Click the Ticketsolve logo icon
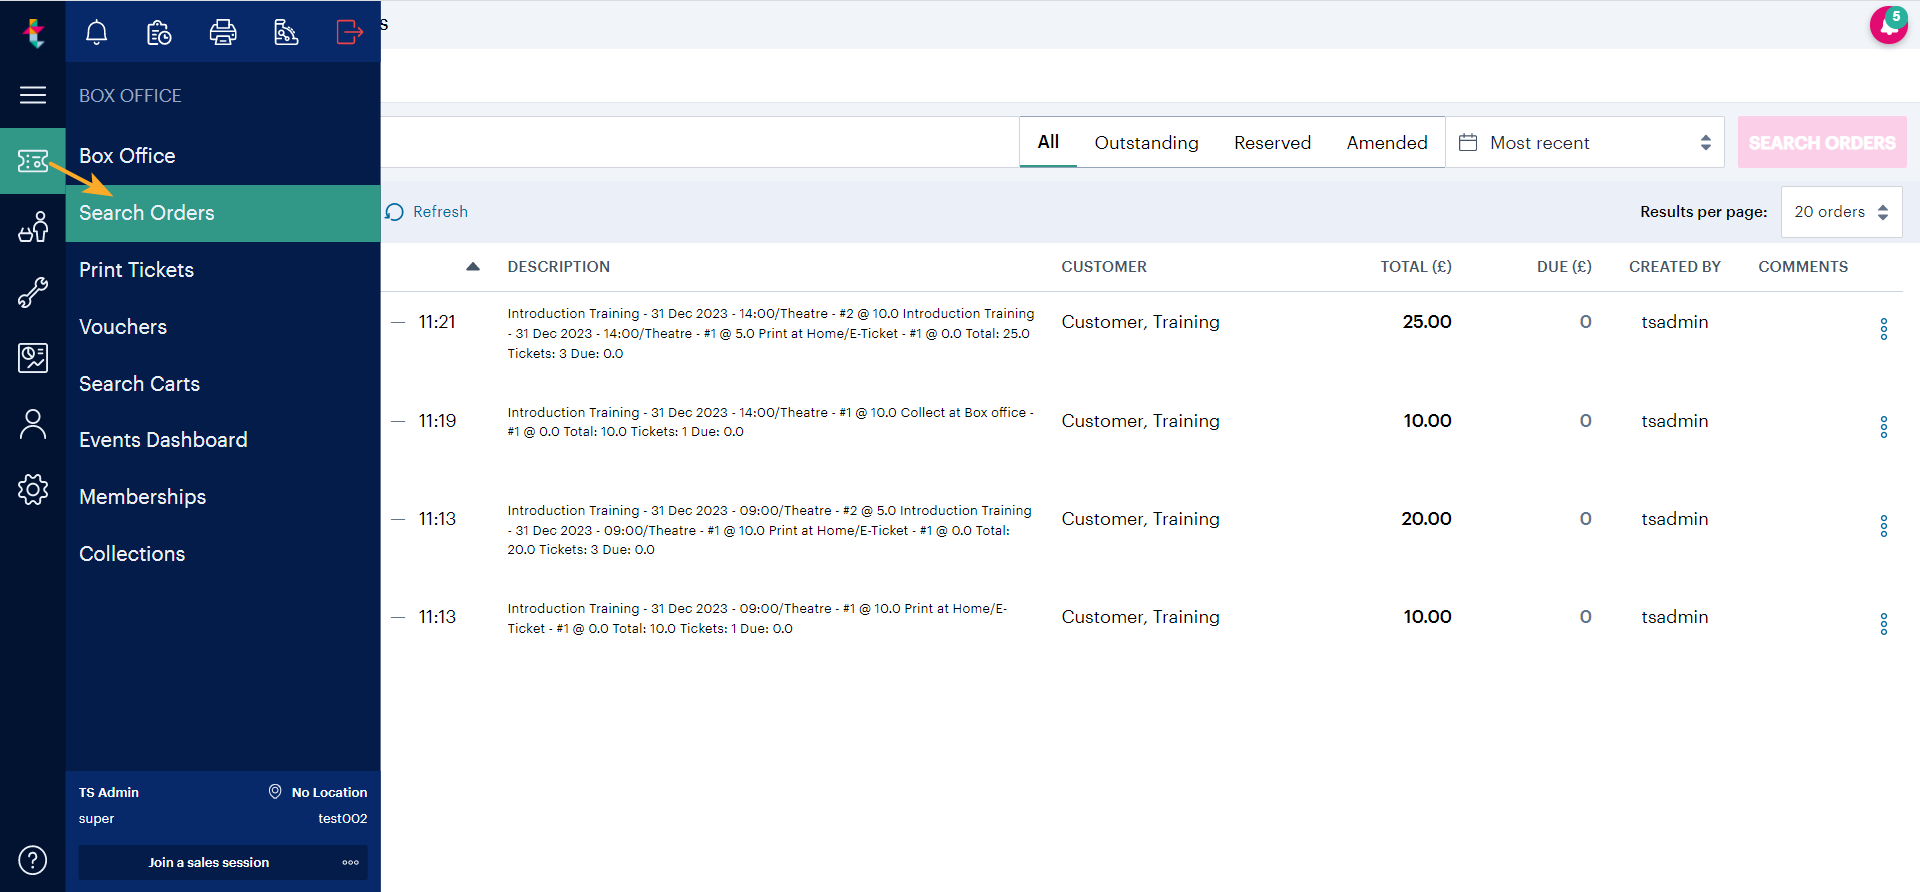Screen dimensions: 1920x892 coord(33,32)
